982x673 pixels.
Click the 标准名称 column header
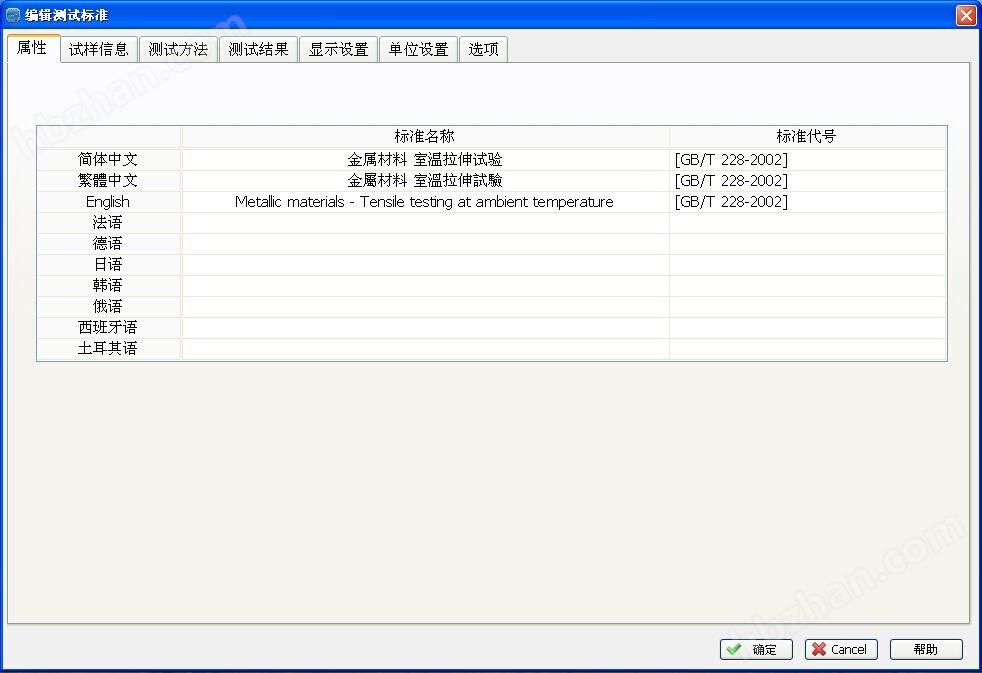click(x=425, y=137)
